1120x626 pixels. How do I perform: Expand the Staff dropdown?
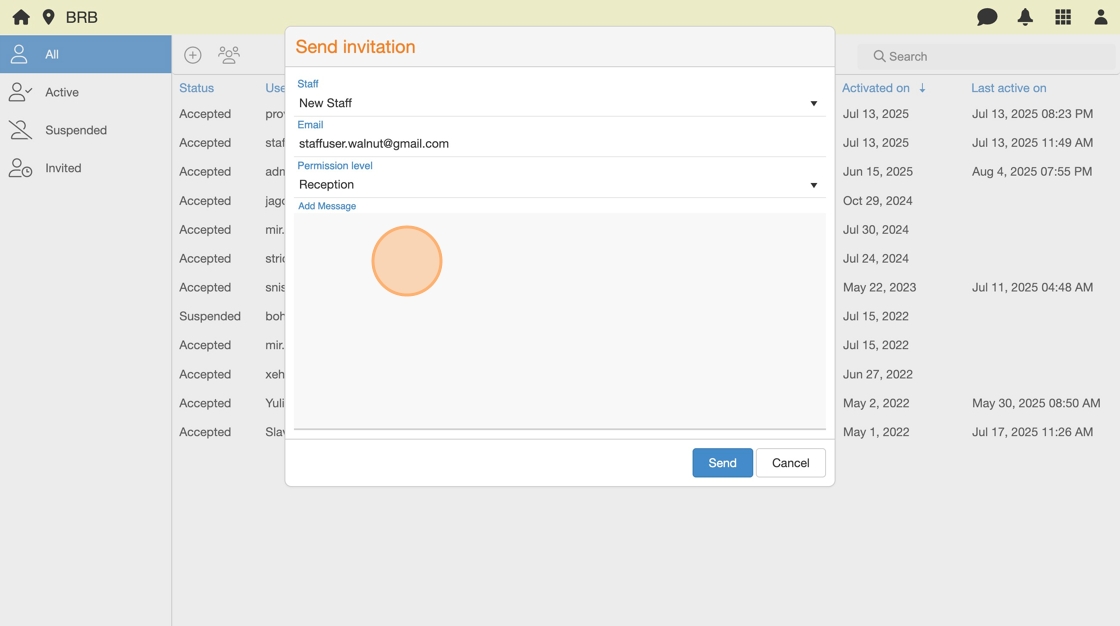(x=559, y=103)
